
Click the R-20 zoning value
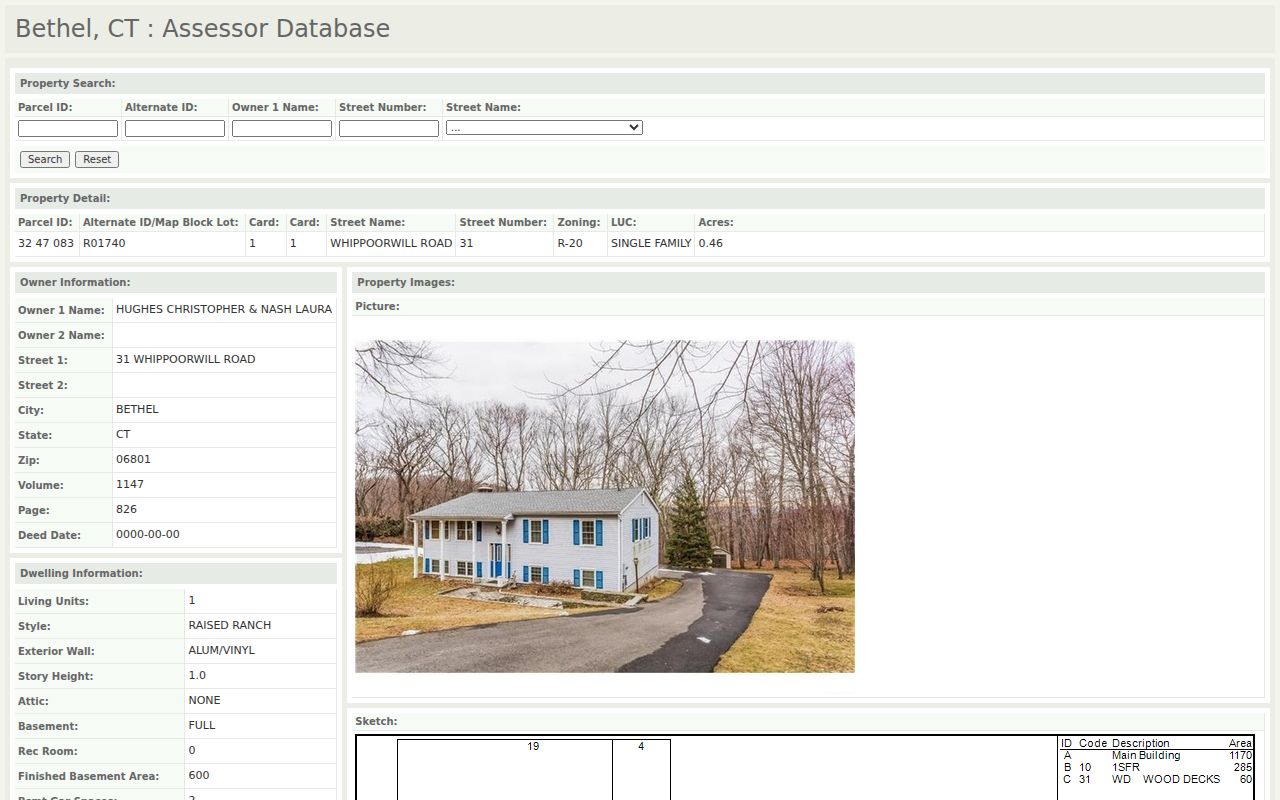pos(570,243)
